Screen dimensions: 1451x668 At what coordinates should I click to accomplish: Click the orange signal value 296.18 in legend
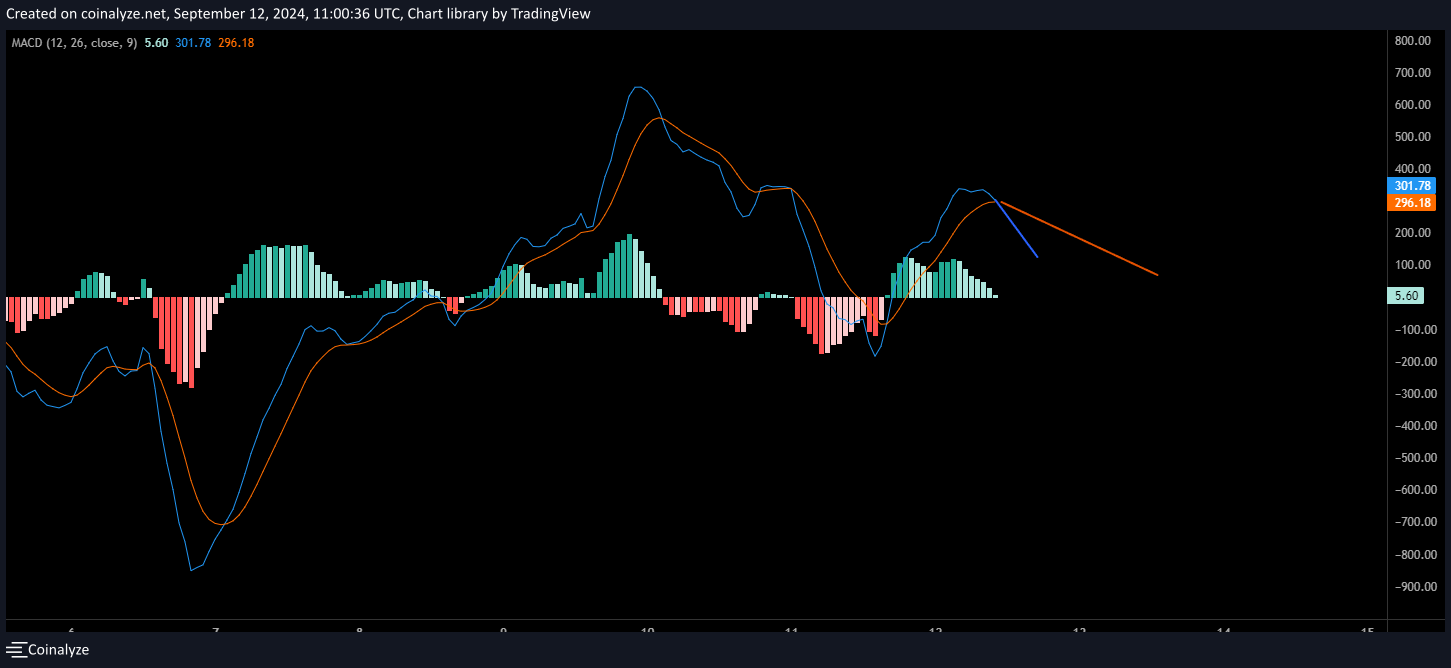pos(237,43)
